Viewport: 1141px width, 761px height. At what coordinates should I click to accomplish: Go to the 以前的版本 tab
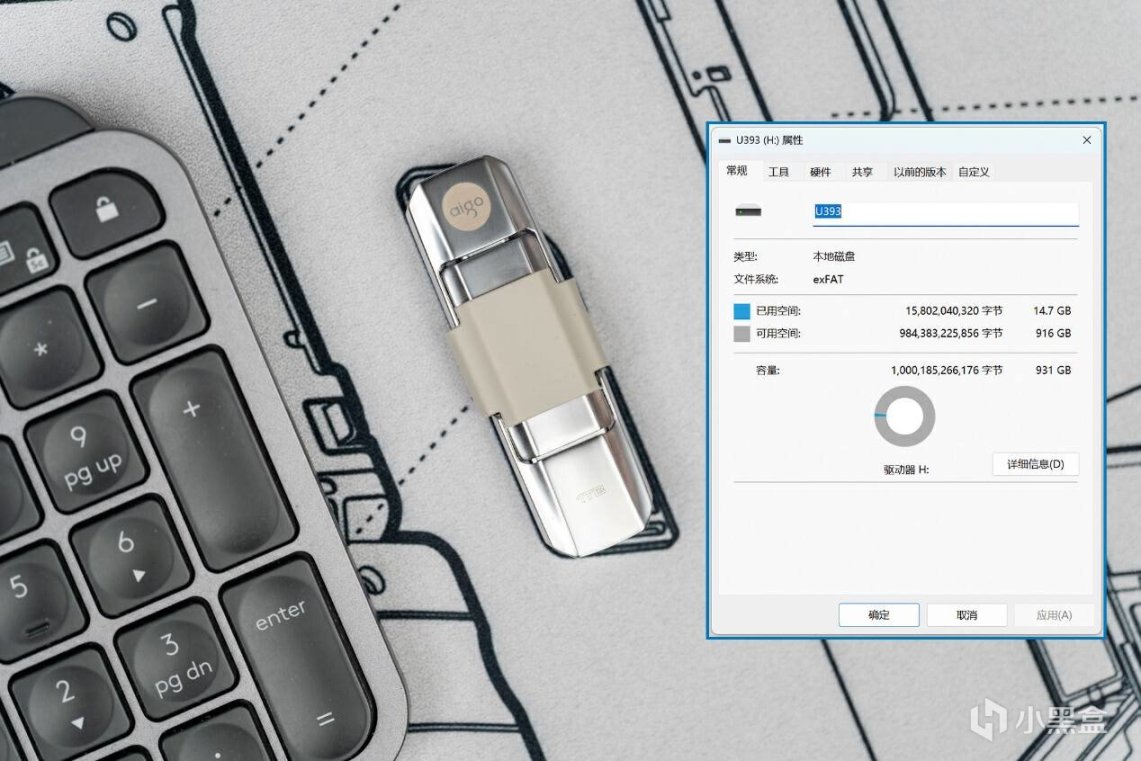pos(920,172)
